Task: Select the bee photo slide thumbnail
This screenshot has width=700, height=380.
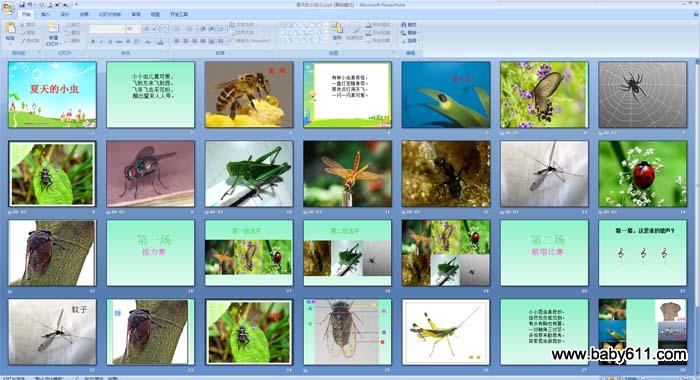Action: tap(249, 95)
